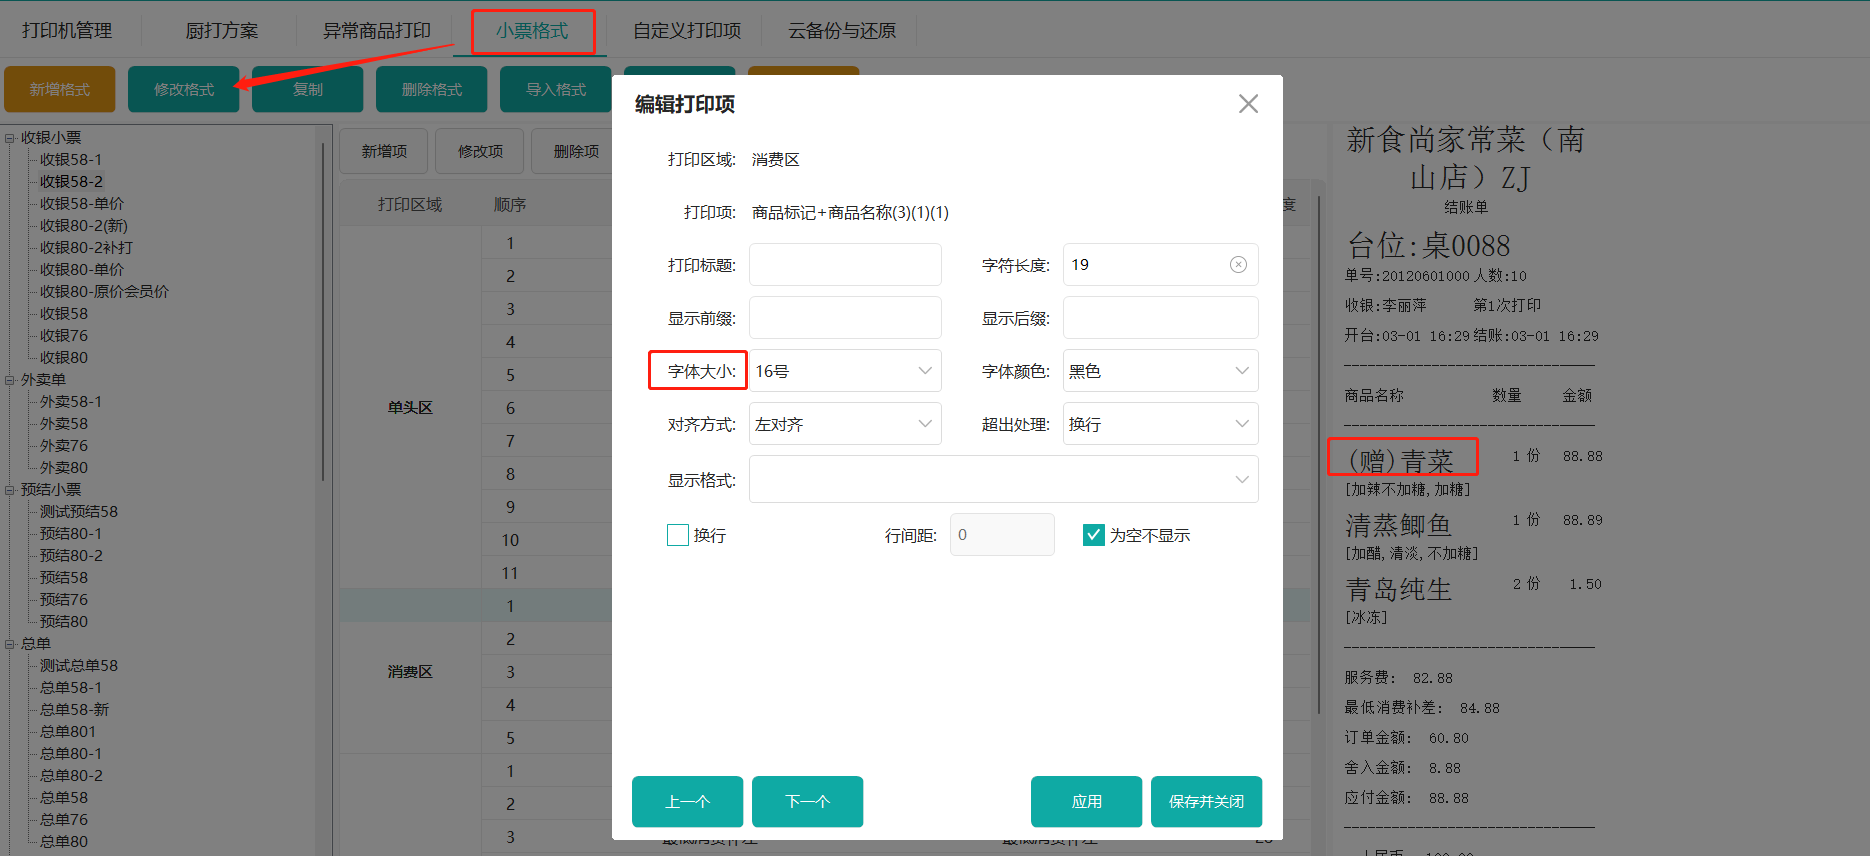The height and width of the screenshot is (856, 1870).
Task: Open the 字体大小 dropdown
Action: pyautogui.click(x=845, y=371)
